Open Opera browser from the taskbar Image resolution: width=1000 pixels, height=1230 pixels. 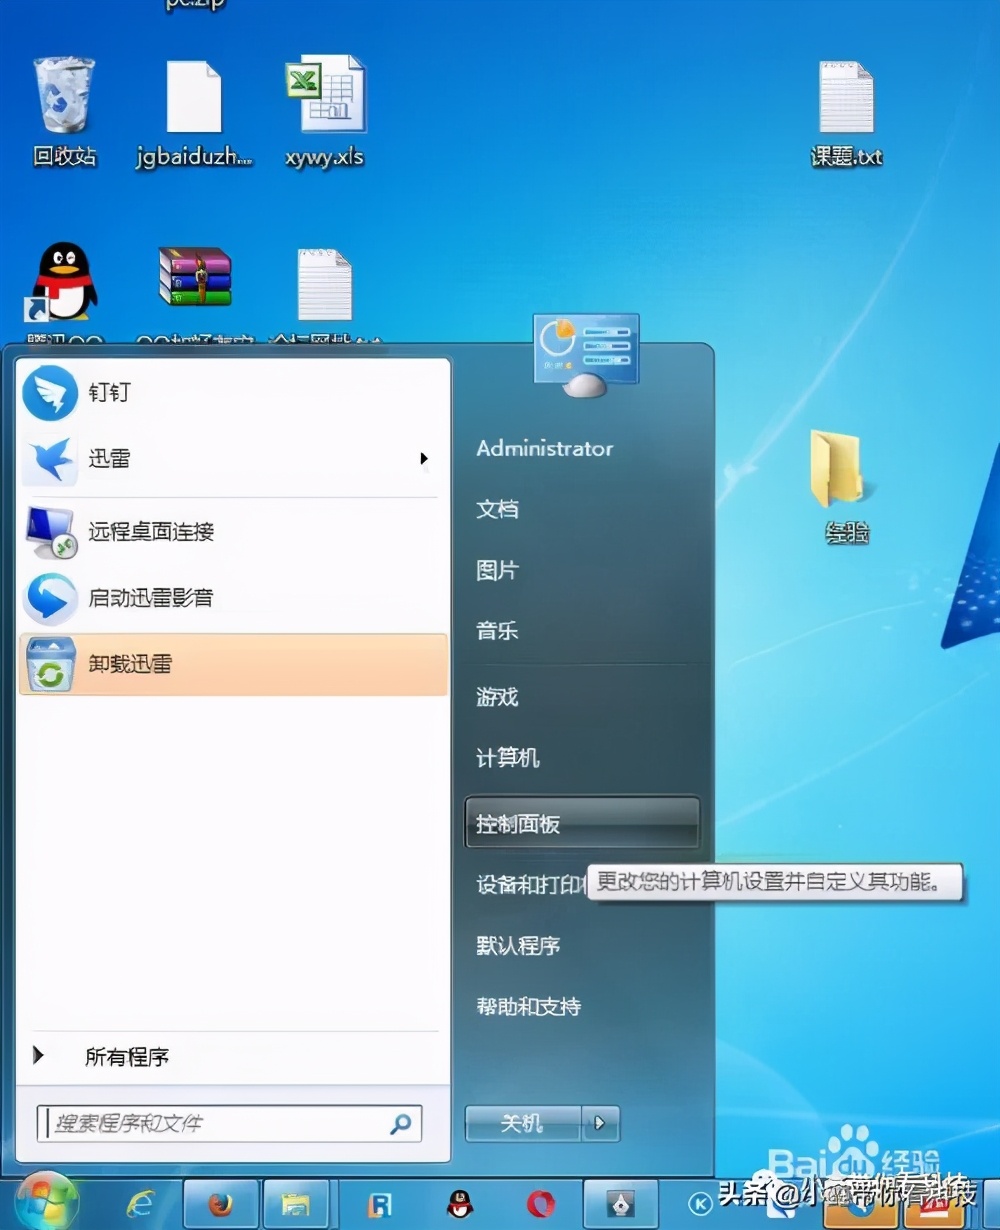[x=540, y=1203]
